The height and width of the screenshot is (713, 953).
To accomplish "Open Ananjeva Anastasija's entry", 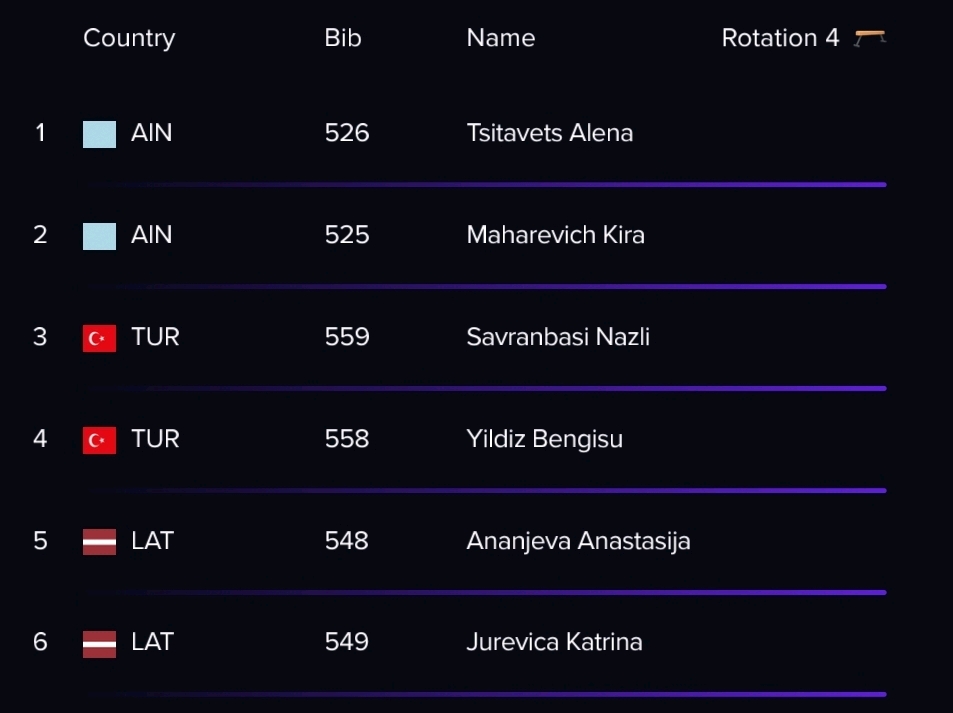I will tap(578, 541).
